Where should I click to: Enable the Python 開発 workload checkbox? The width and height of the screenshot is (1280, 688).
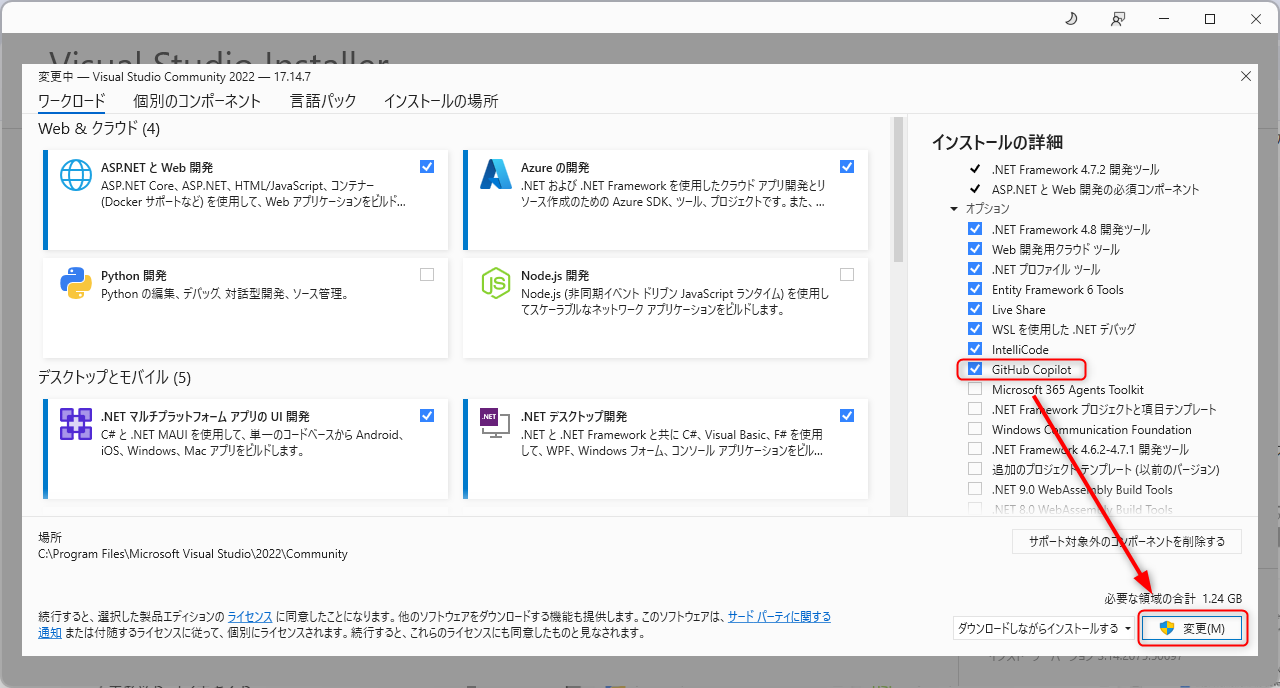(427, 274)
